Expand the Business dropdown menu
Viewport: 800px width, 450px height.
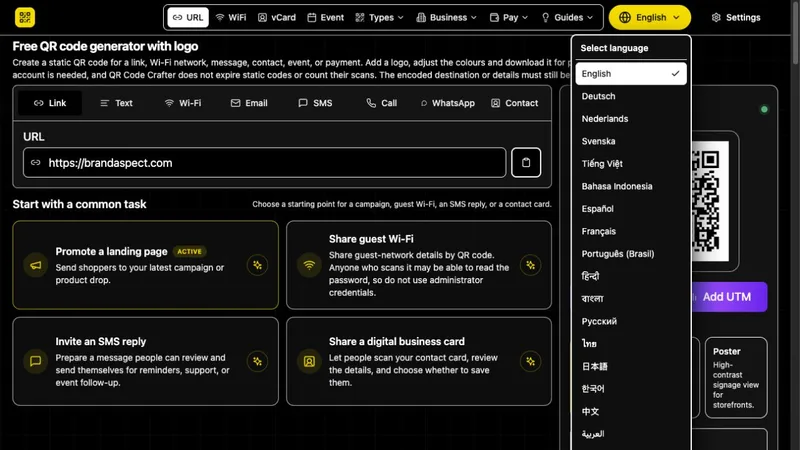tap(446, 17)
